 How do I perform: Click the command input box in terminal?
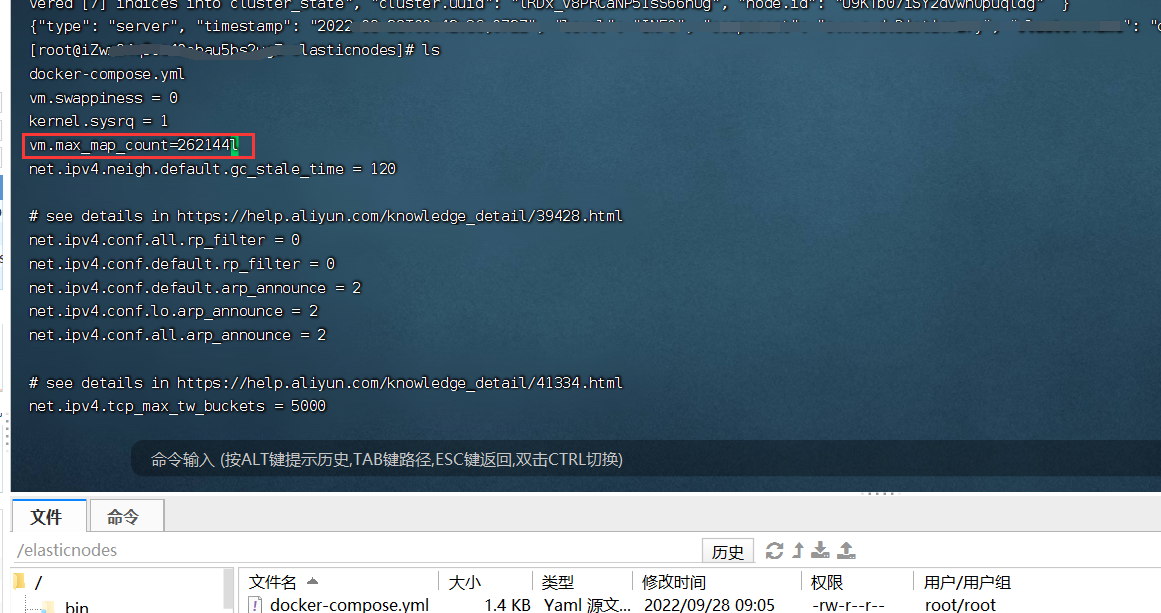[646, 460]
